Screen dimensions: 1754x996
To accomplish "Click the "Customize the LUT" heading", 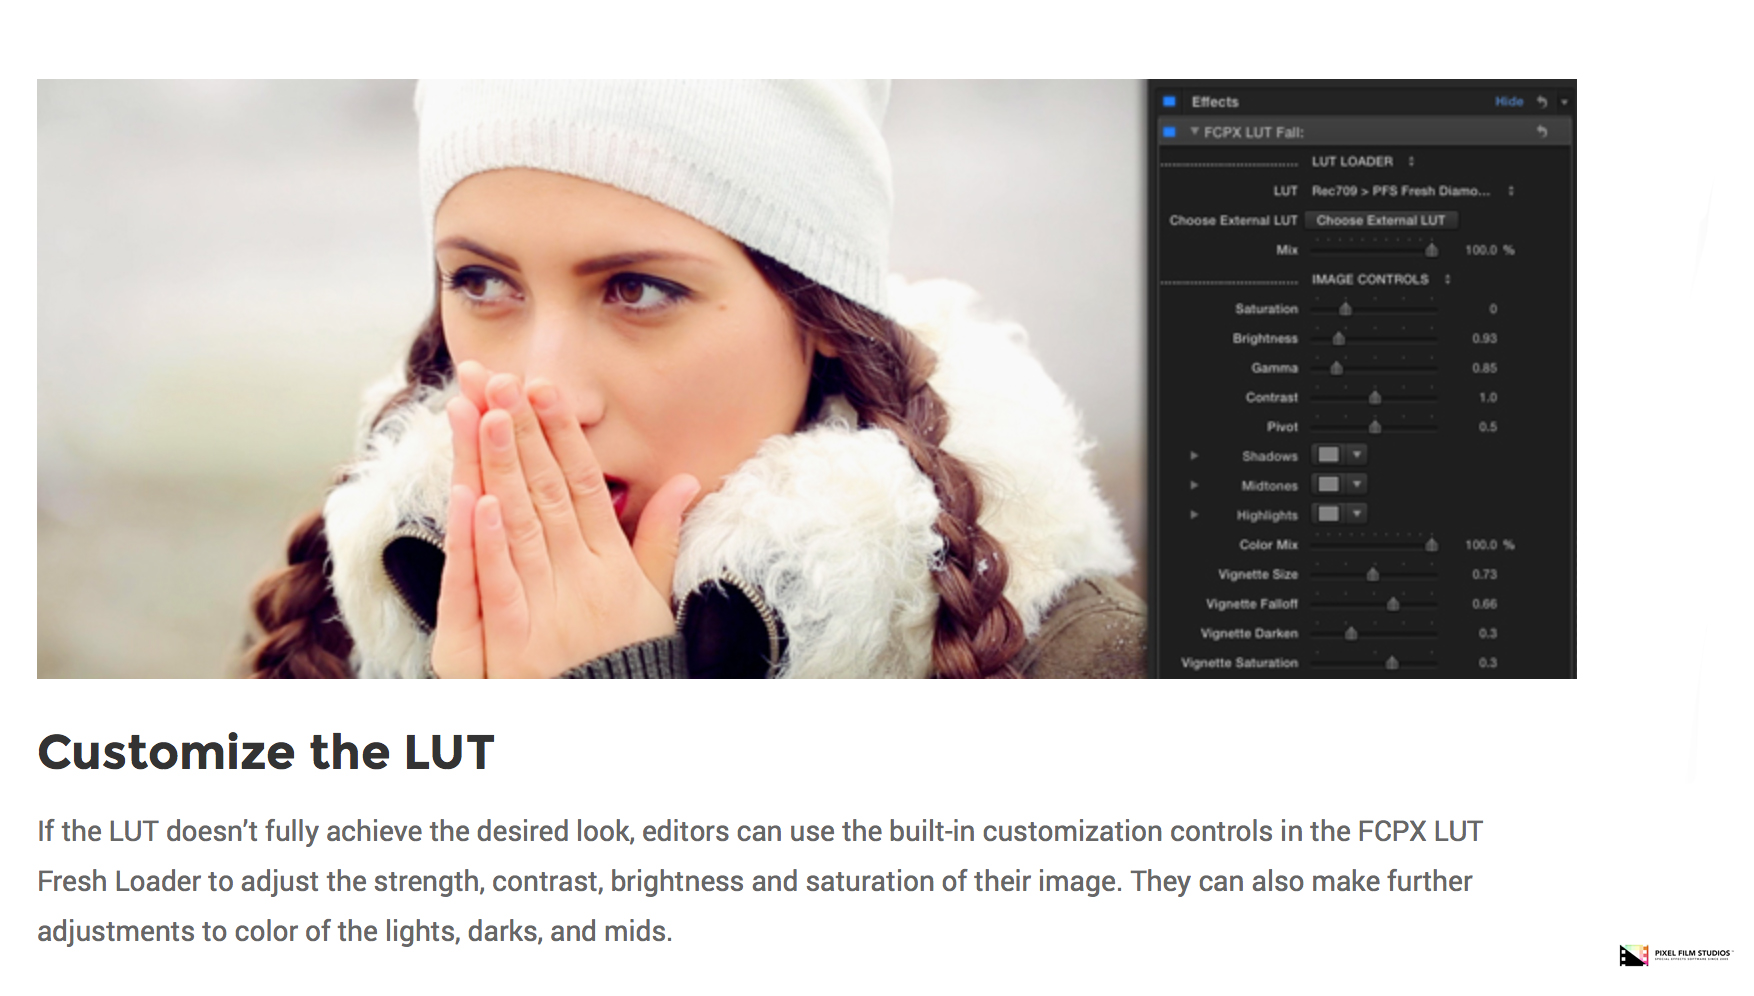I will click(x=266, y=752).
